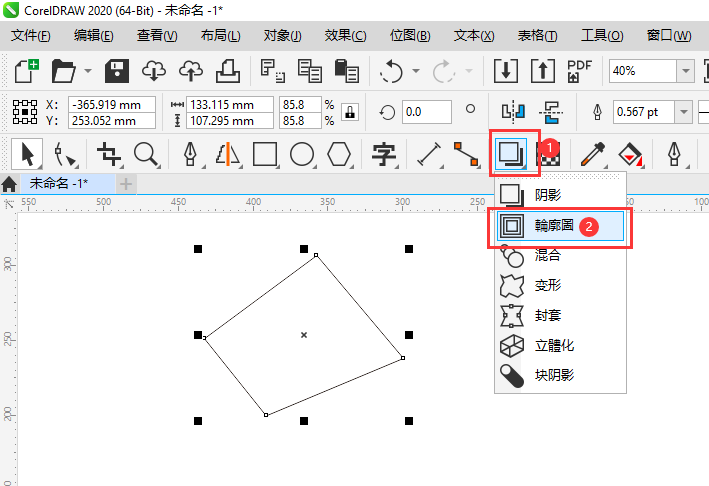
Task: Open the 对象(J) menu
Action: pos(283,35)
